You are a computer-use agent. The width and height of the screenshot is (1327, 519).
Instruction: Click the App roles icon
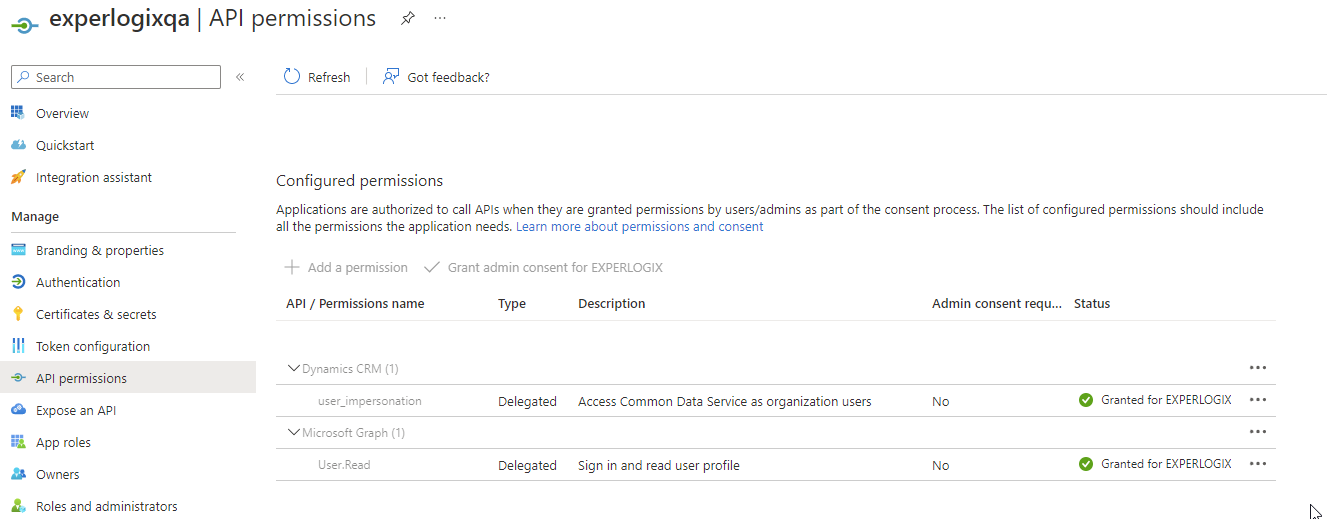pos(18,442)
